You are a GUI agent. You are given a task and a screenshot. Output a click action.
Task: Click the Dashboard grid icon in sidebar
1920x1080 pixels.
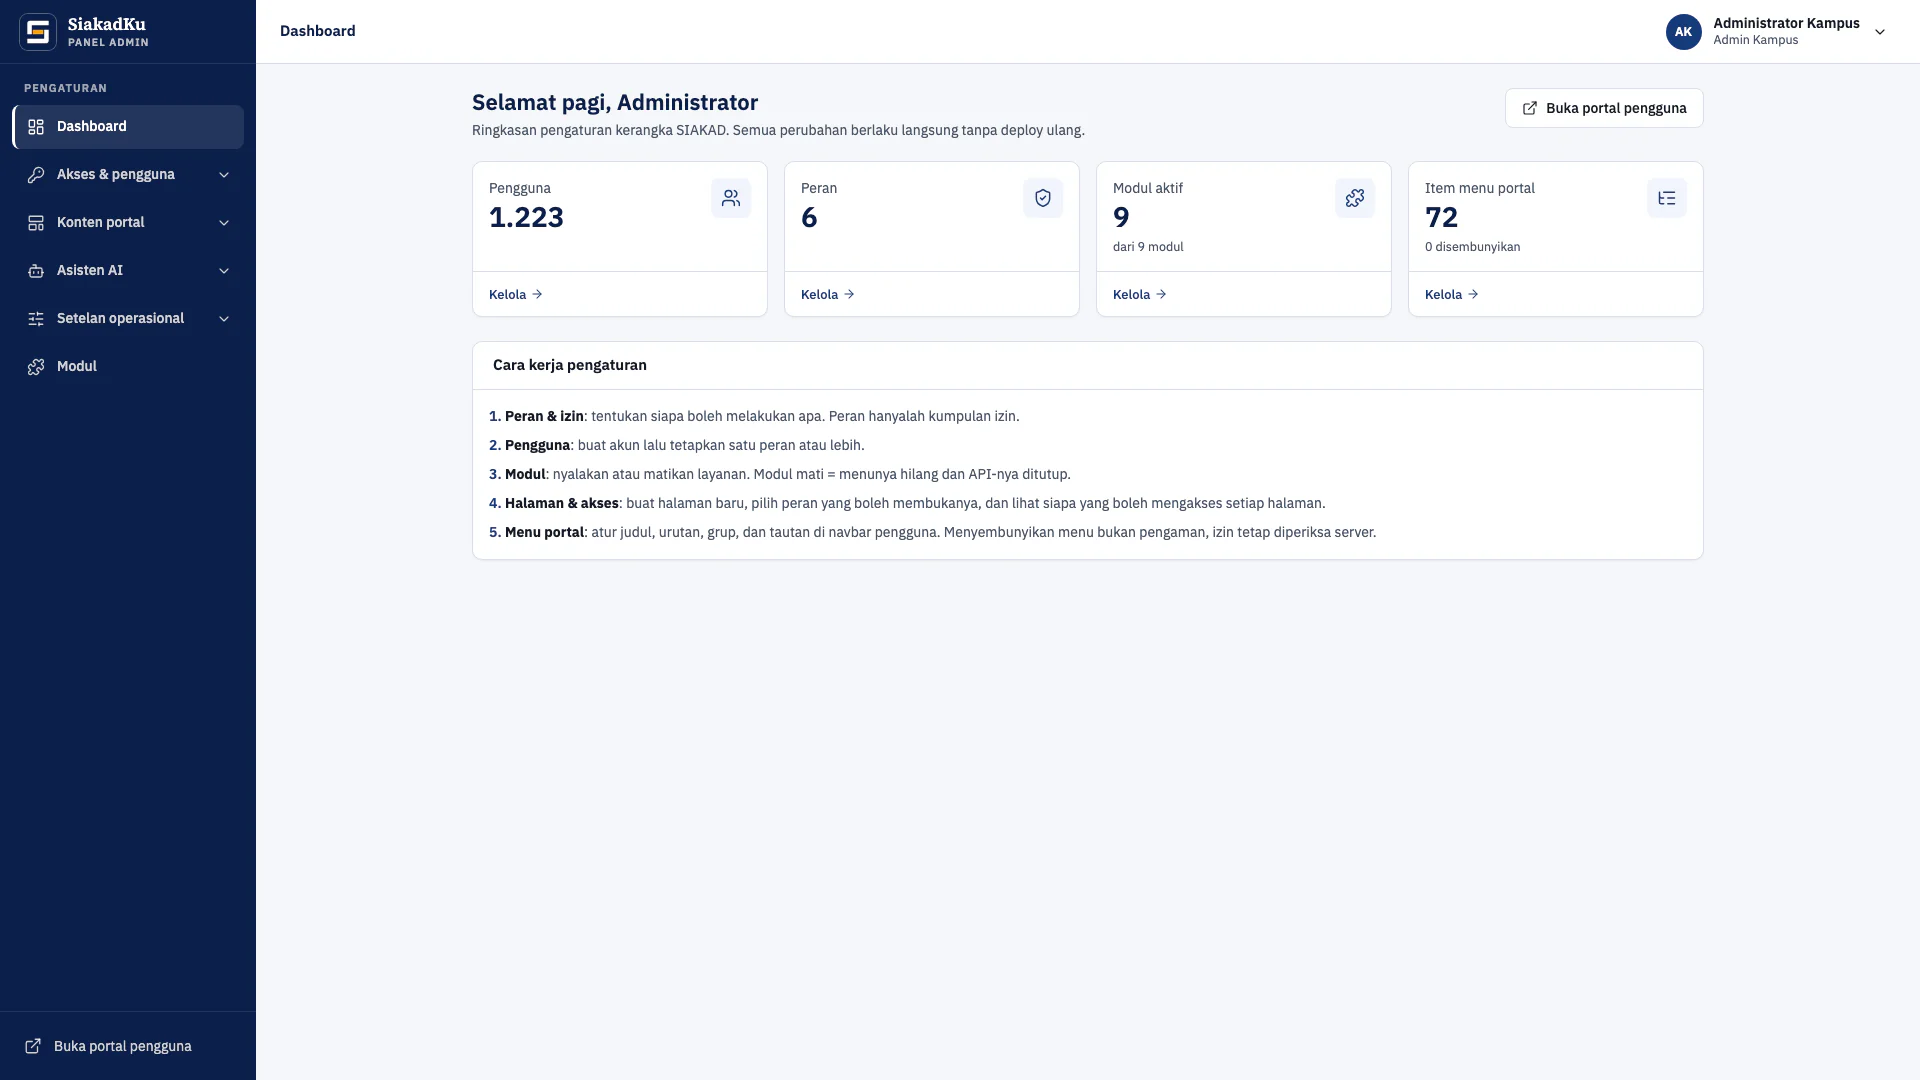(x=36, y=127)
